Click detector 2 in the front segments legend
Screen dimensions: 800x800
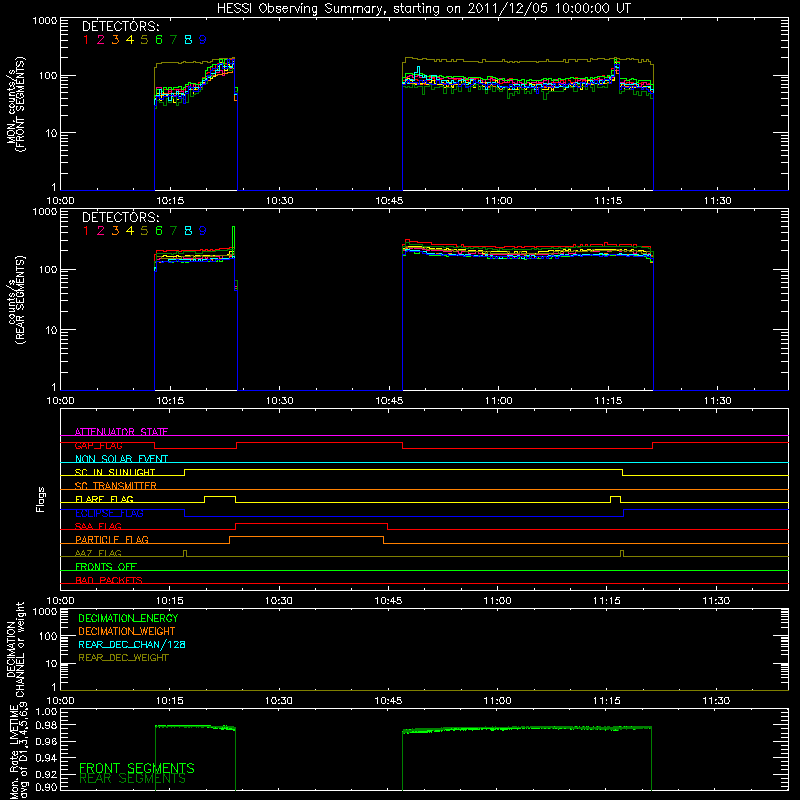pyautogui.click(x=101, y=40)
